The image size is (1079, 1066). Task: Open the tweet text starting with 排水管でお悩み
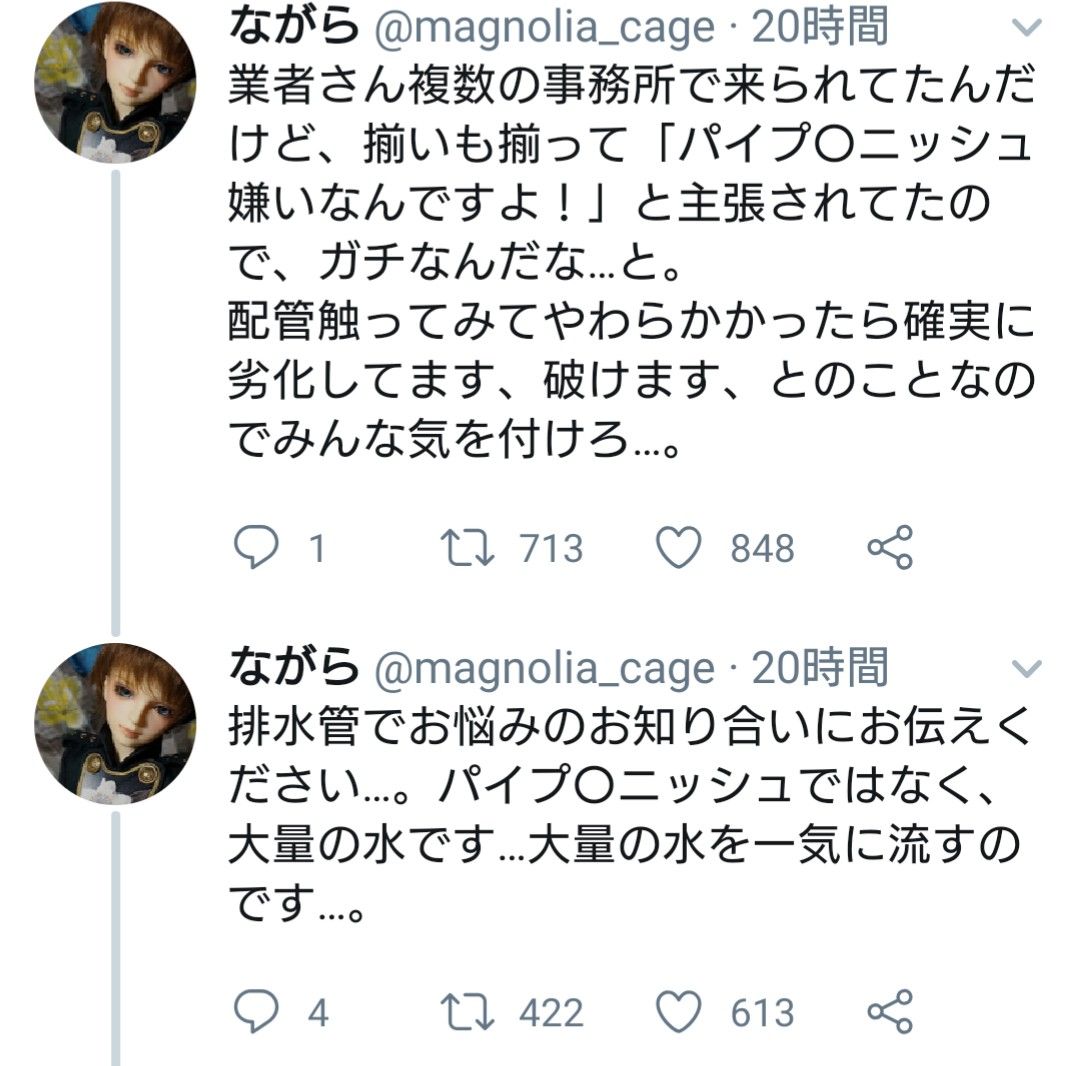coord(630,815)
